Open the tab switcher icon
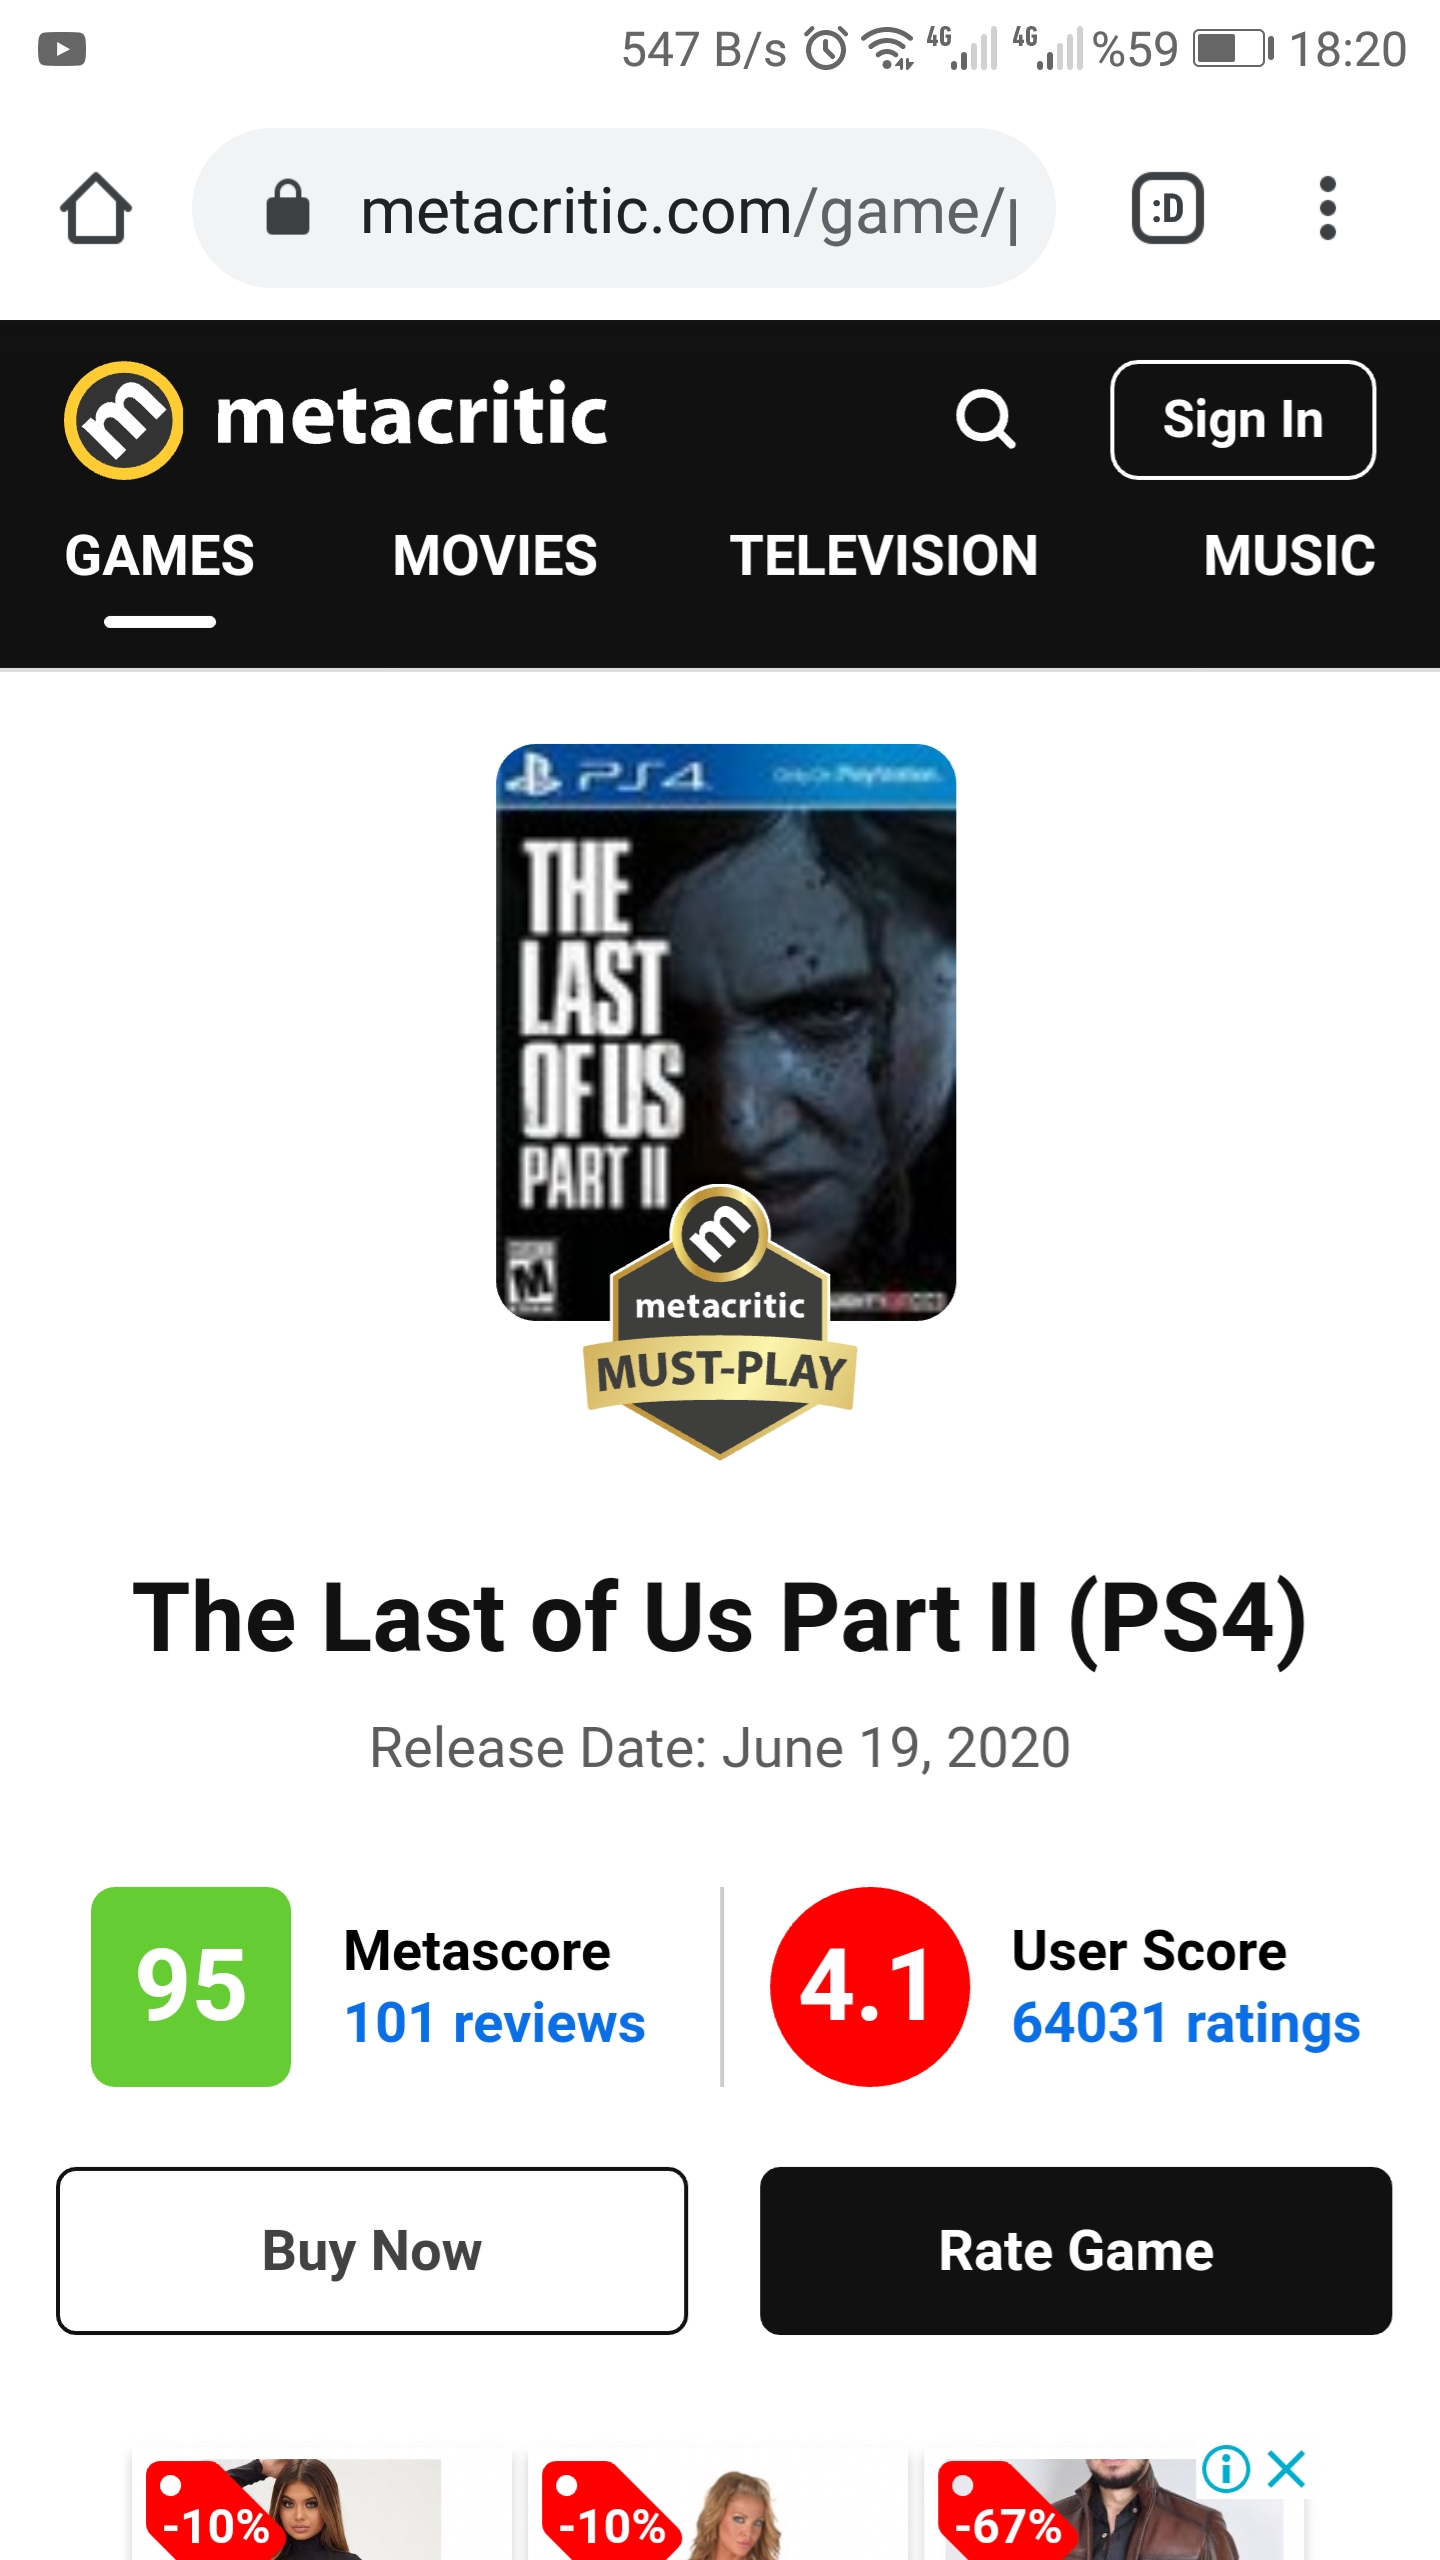 tap(1167, 208)
